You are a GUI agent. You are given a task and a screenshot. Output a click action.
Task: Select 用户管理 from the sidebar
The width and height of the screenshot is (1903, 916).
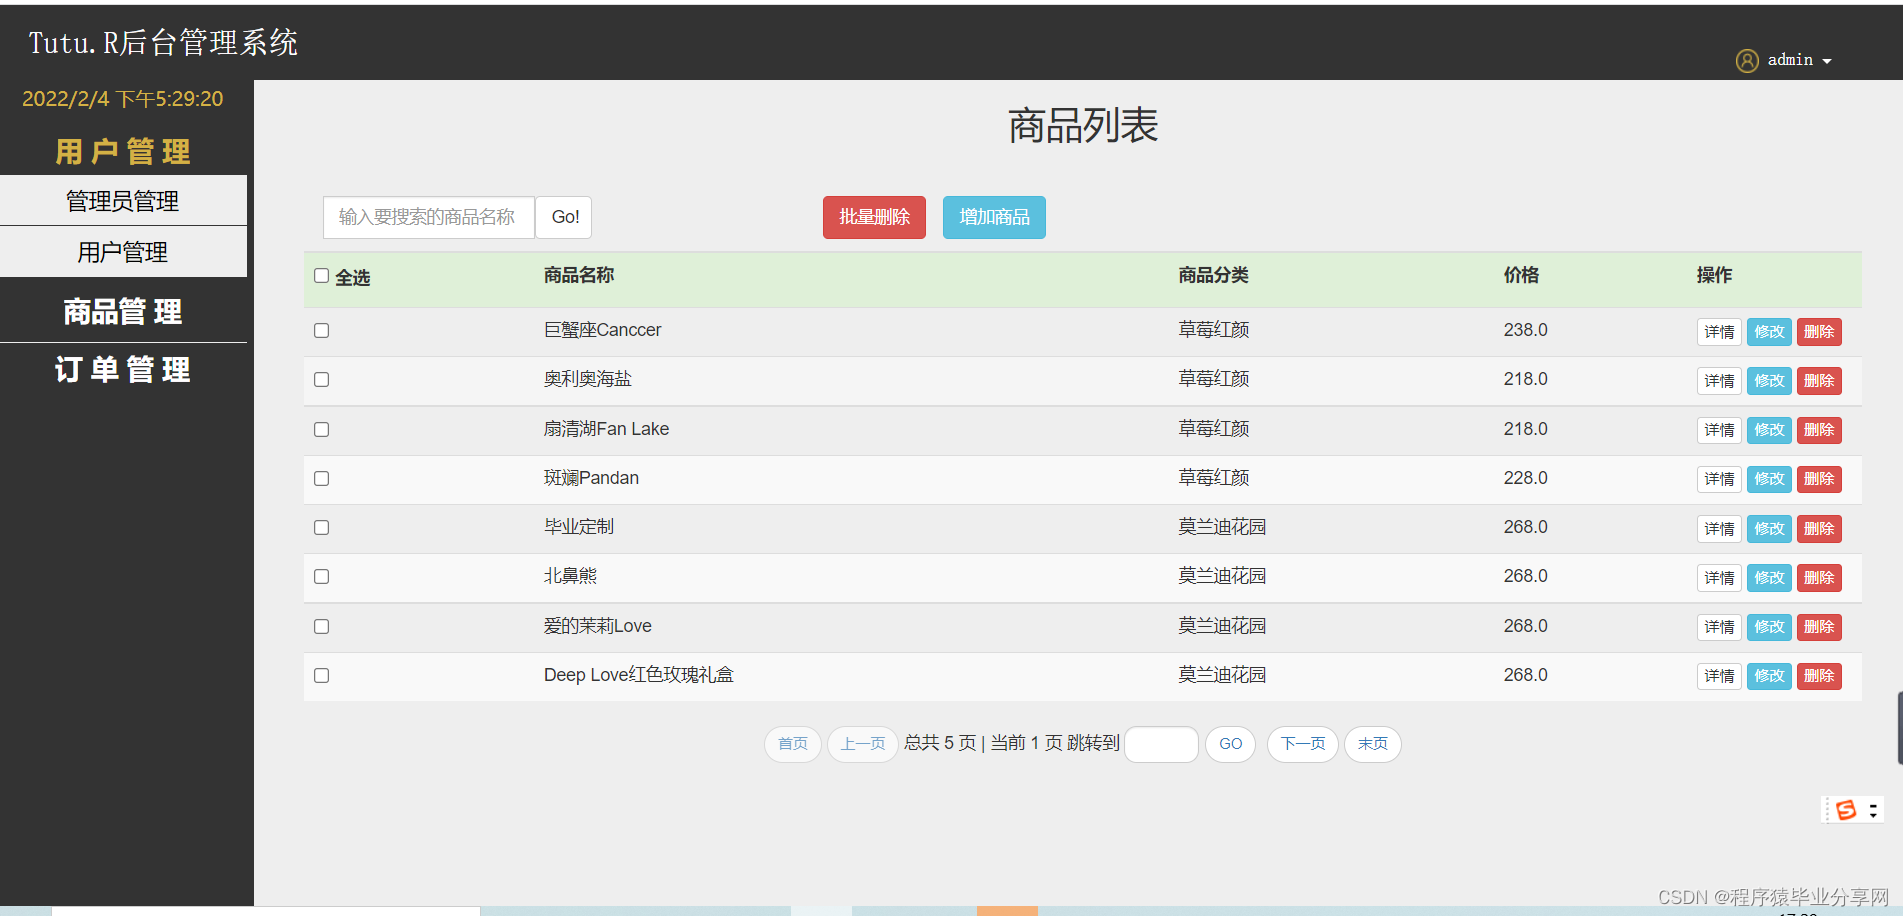[x=122, y=251]
